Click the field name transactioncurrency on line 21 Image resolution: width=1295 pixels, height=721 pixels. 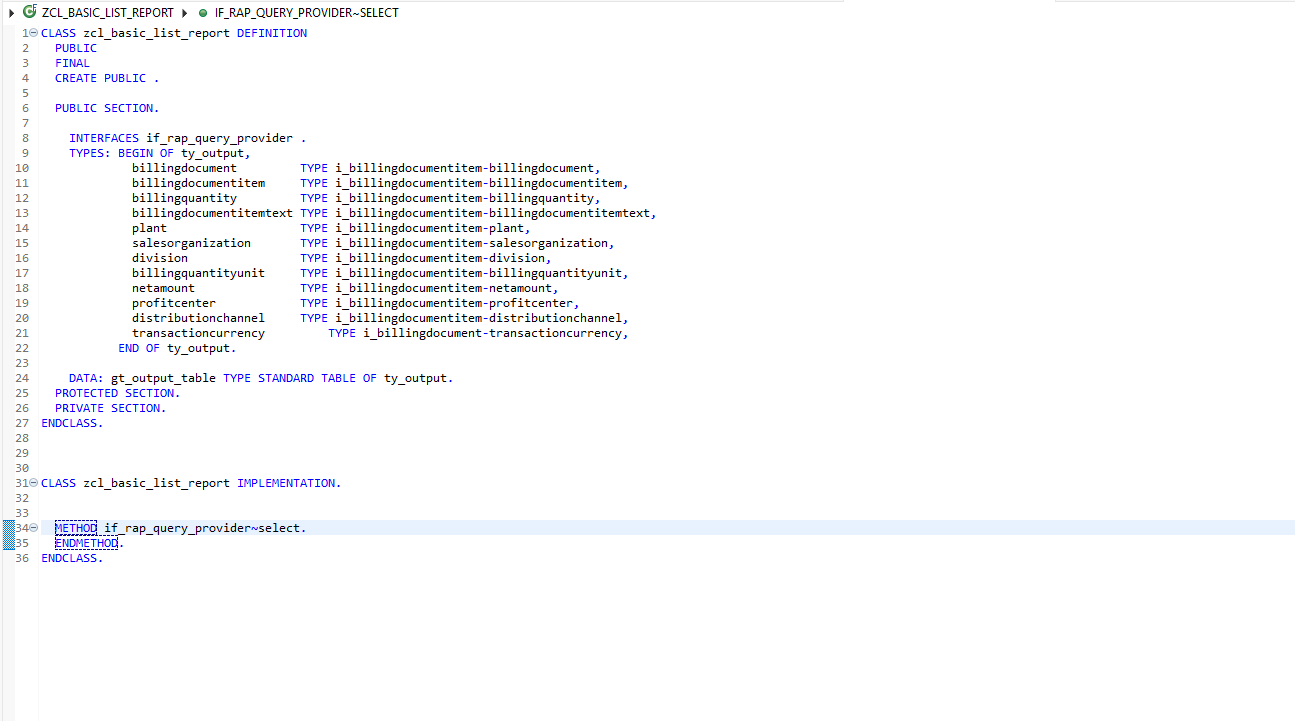point(198,333)
